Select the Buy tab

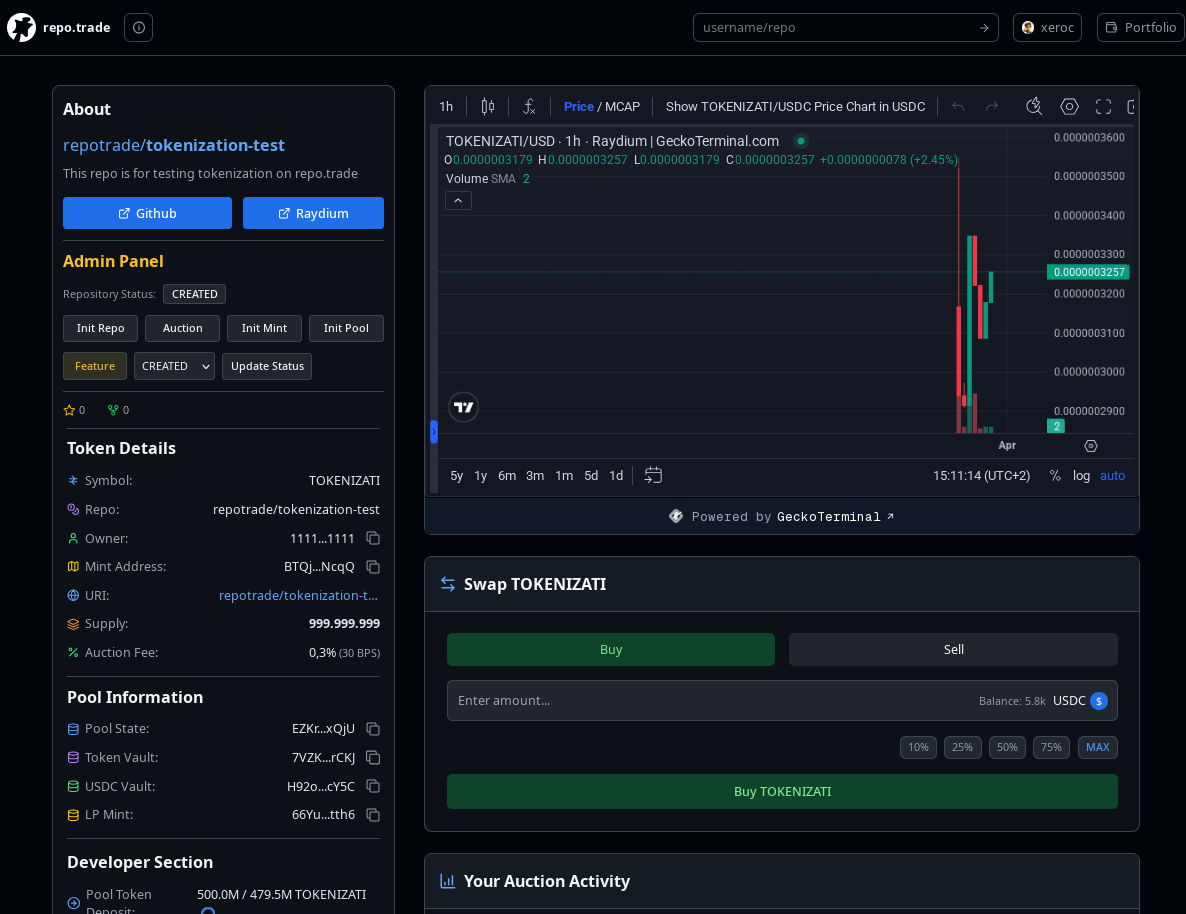tap(611, 649)
